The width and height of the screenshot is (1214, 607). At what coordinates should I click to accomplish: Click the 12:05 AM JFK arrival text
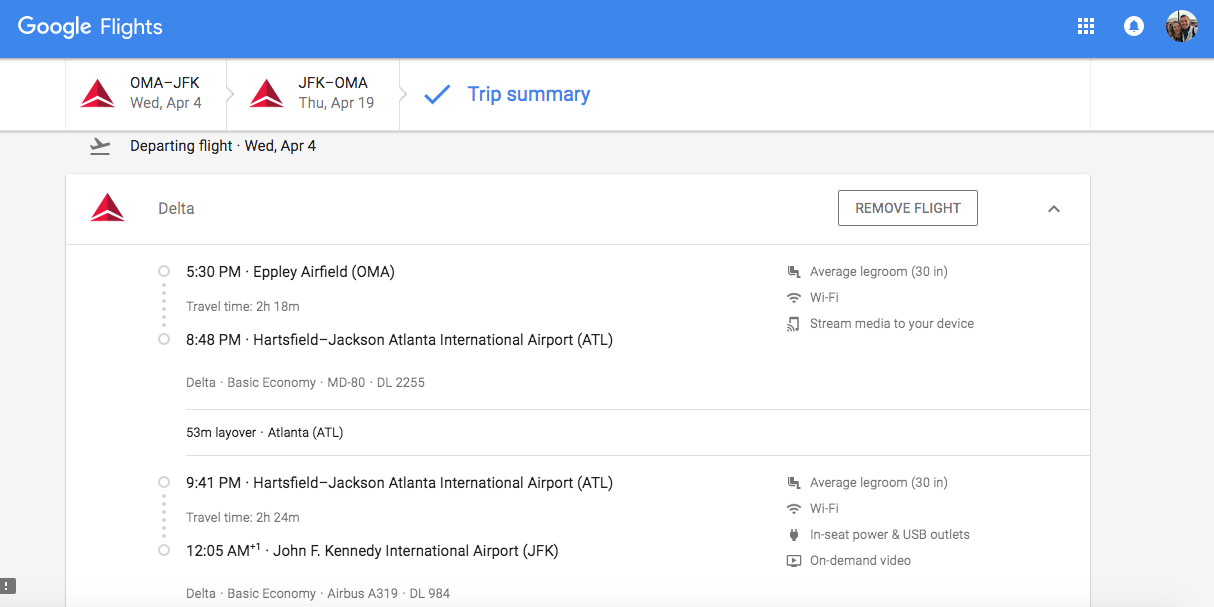point(372,550)
